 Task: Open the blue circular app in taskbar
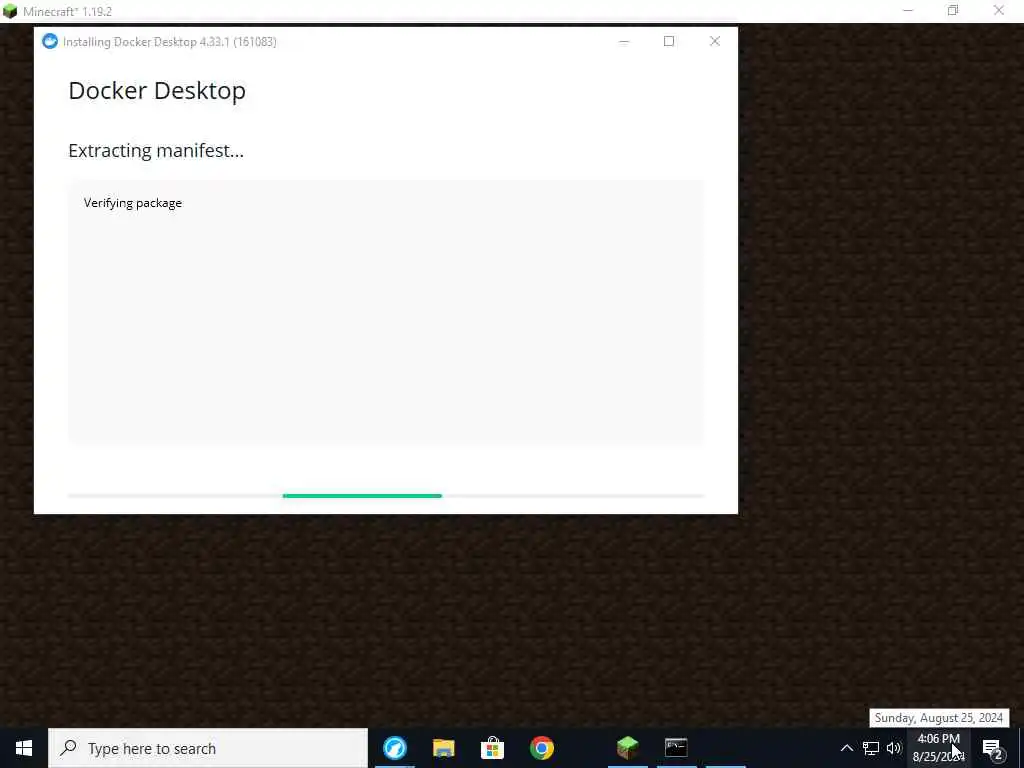click(x=394, y=748)
